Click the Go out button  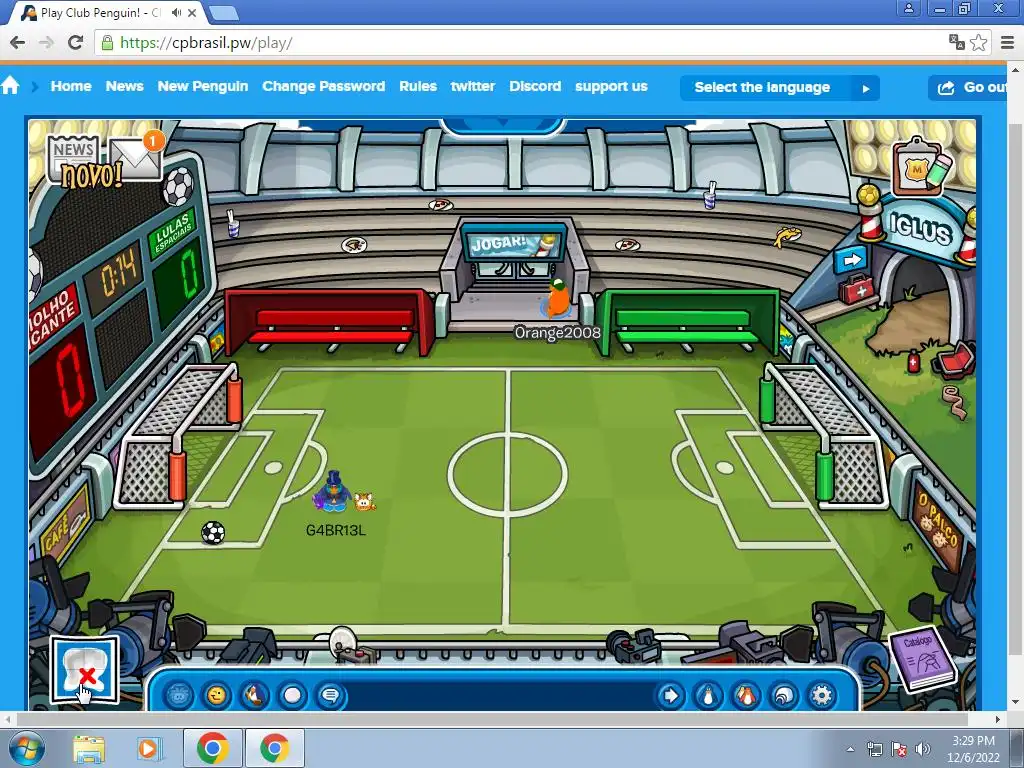[968, 88]
